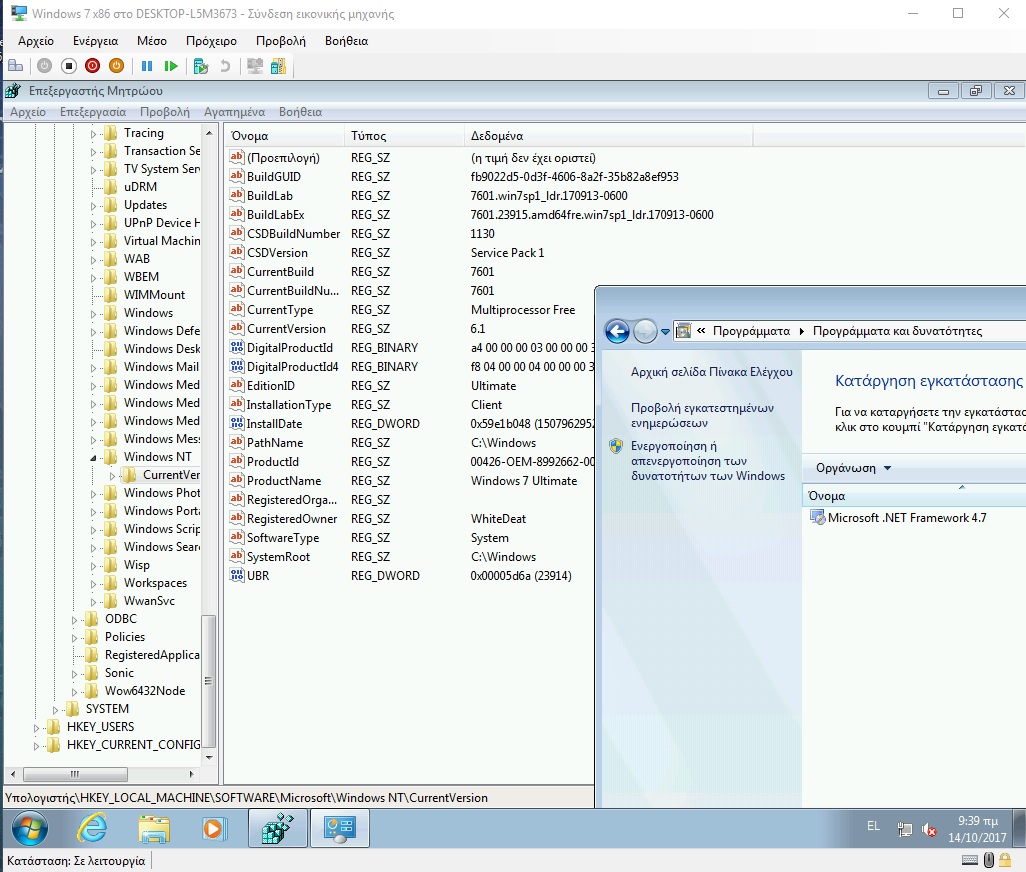This screenshot has height=872, width=1026.
Task: Expand the WBEM registry key
Action: click(93, 277)
